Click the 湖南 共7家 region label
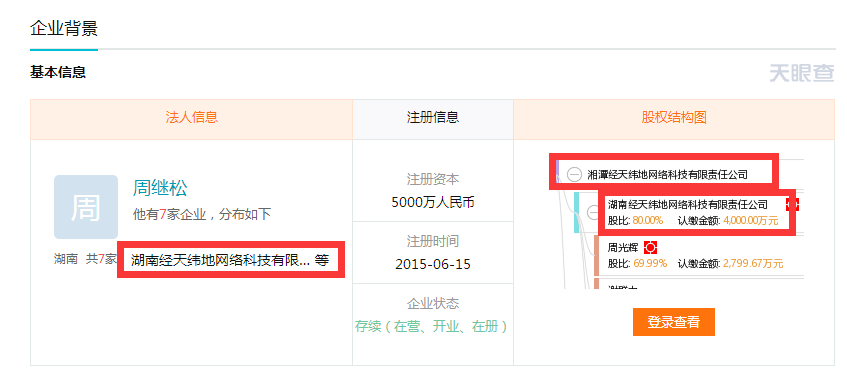This screenshot has height=368, width=847. click(85, 259)
